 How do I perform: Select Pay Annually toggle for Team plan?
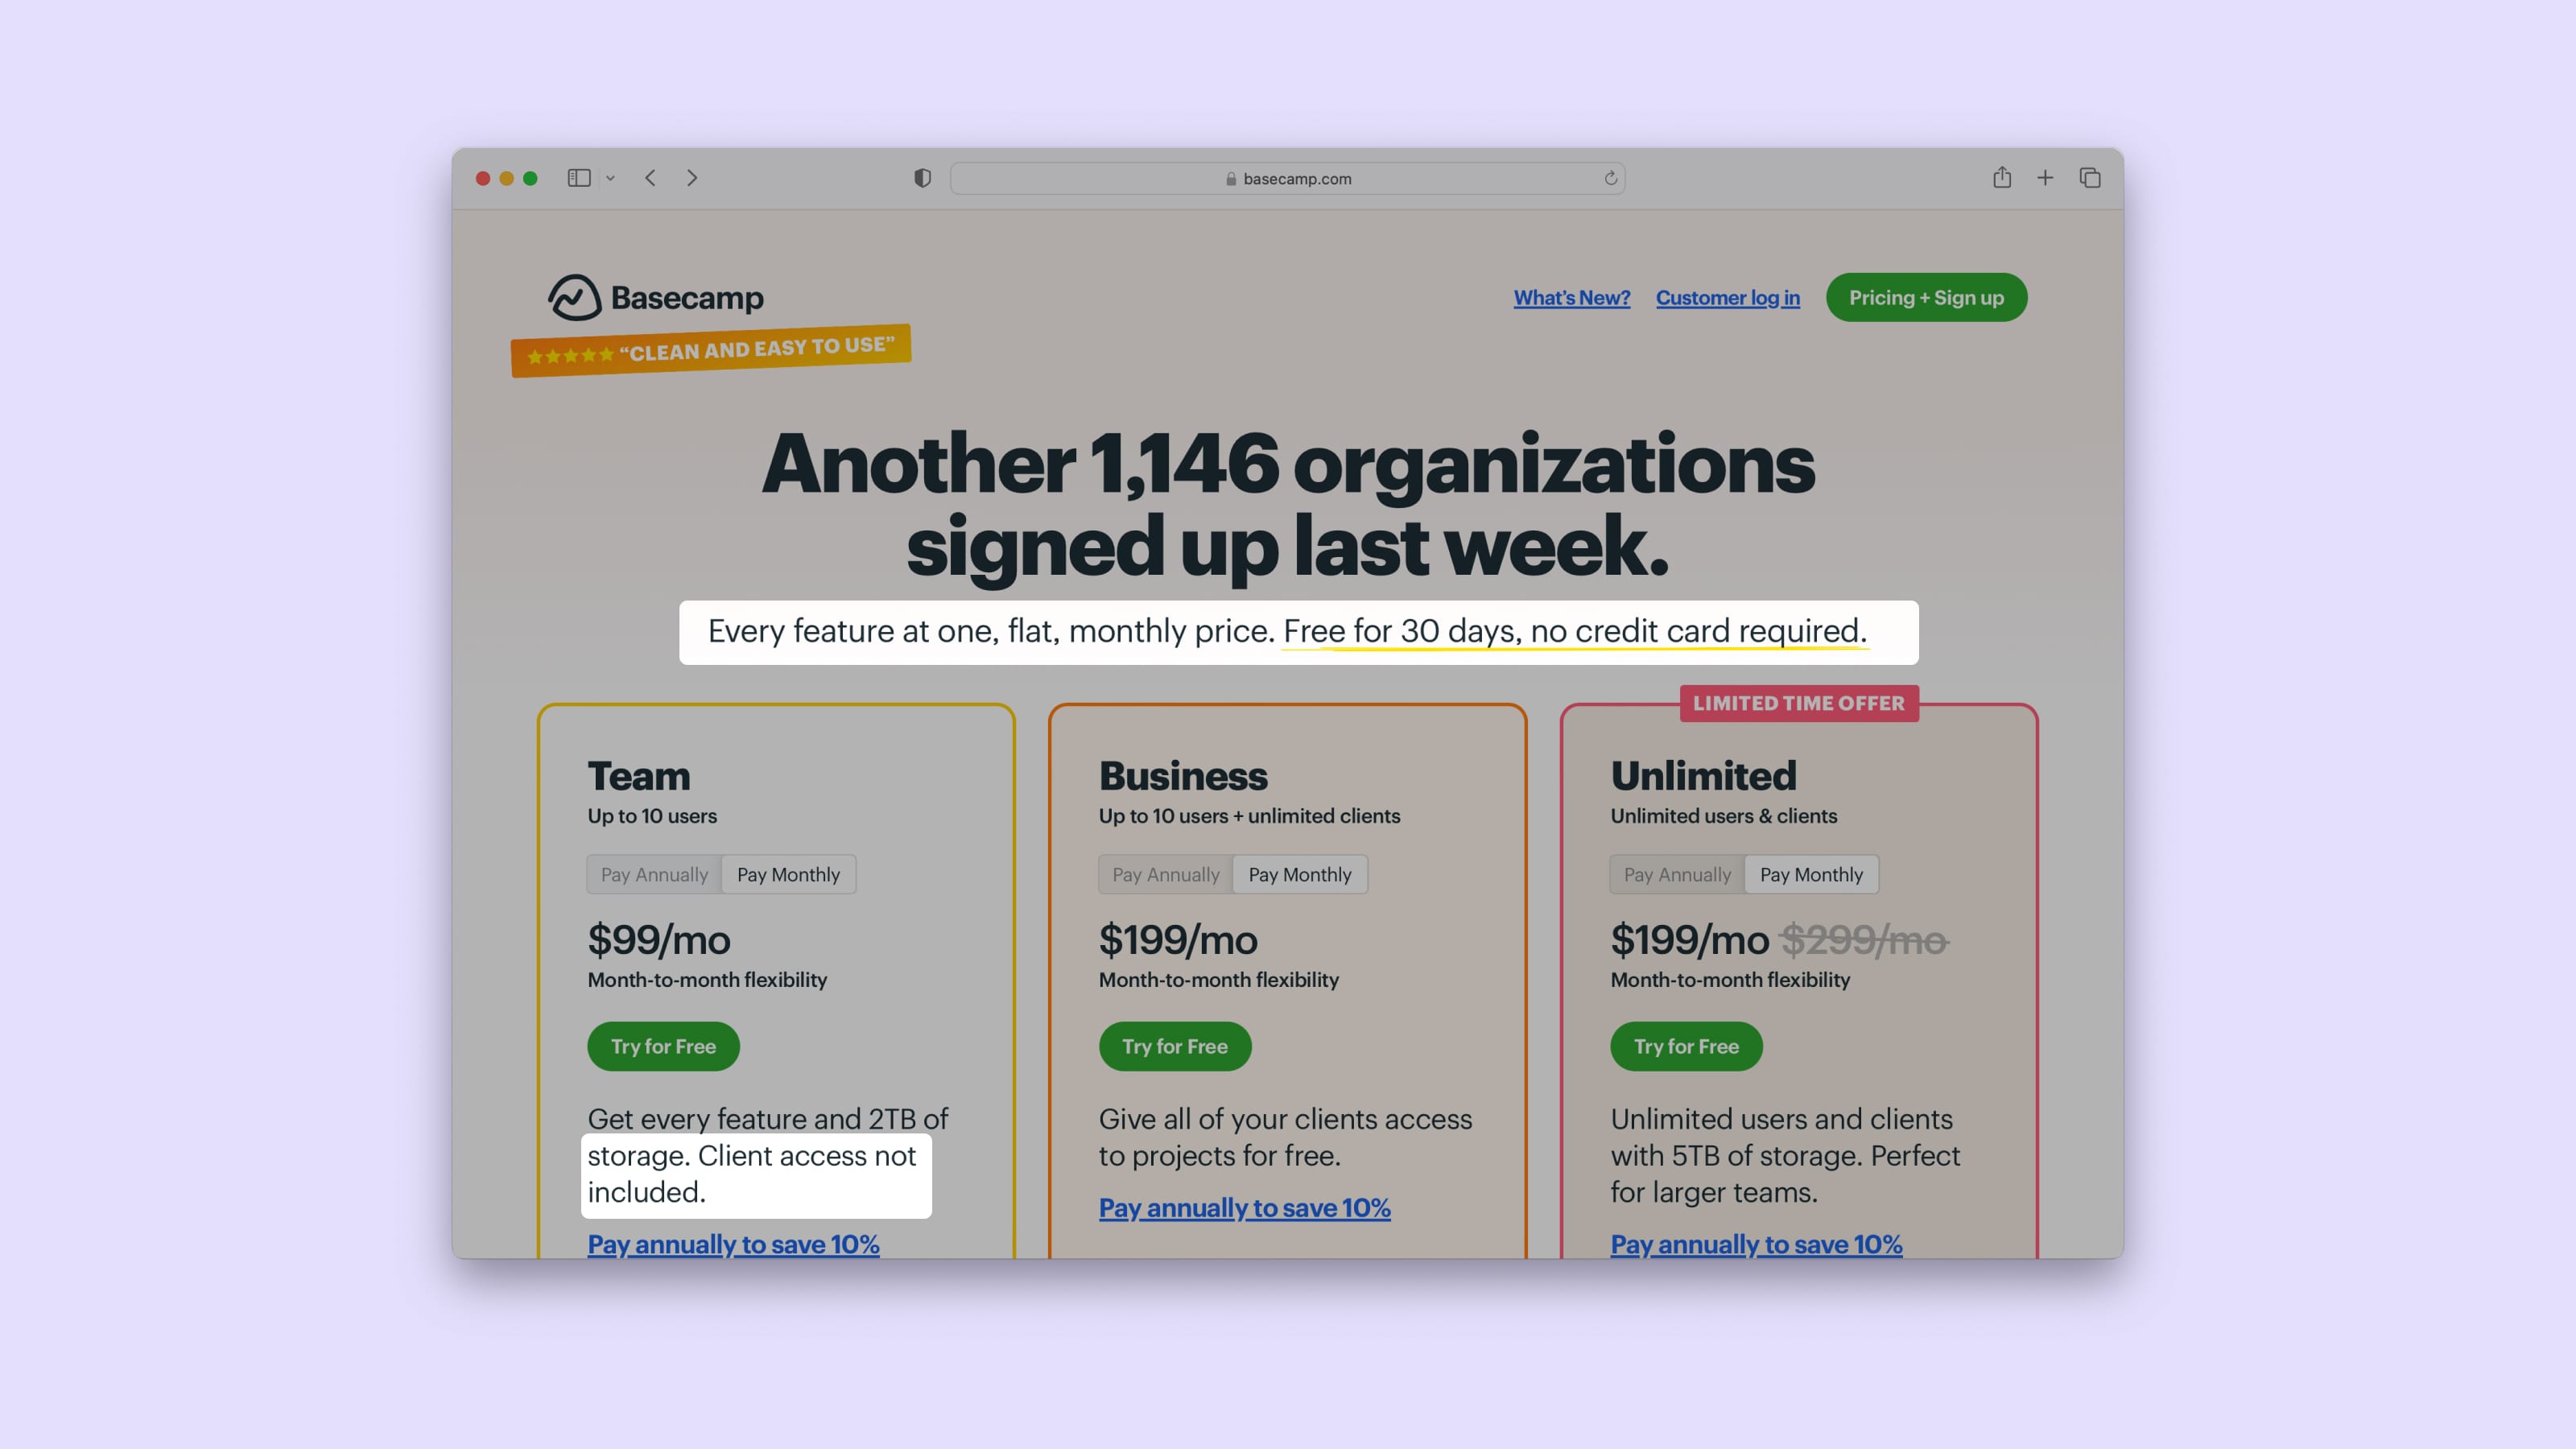point(654,873)
